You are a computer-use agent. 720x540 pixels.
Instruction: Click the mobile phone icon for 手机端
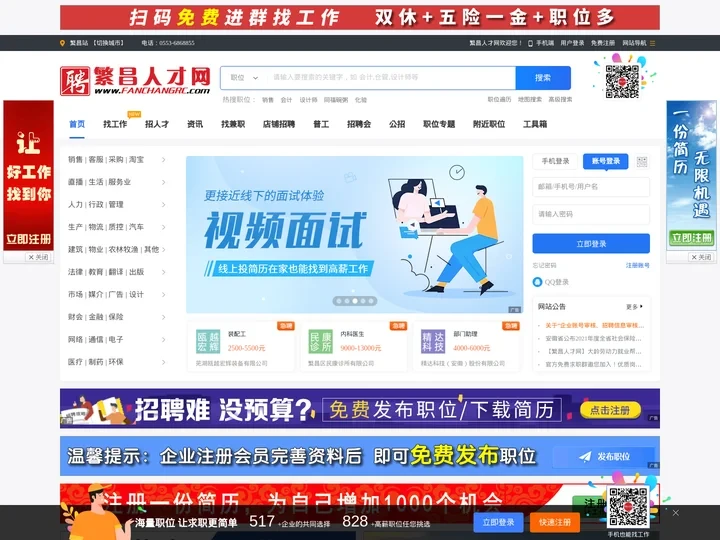[x=530, y=43]
